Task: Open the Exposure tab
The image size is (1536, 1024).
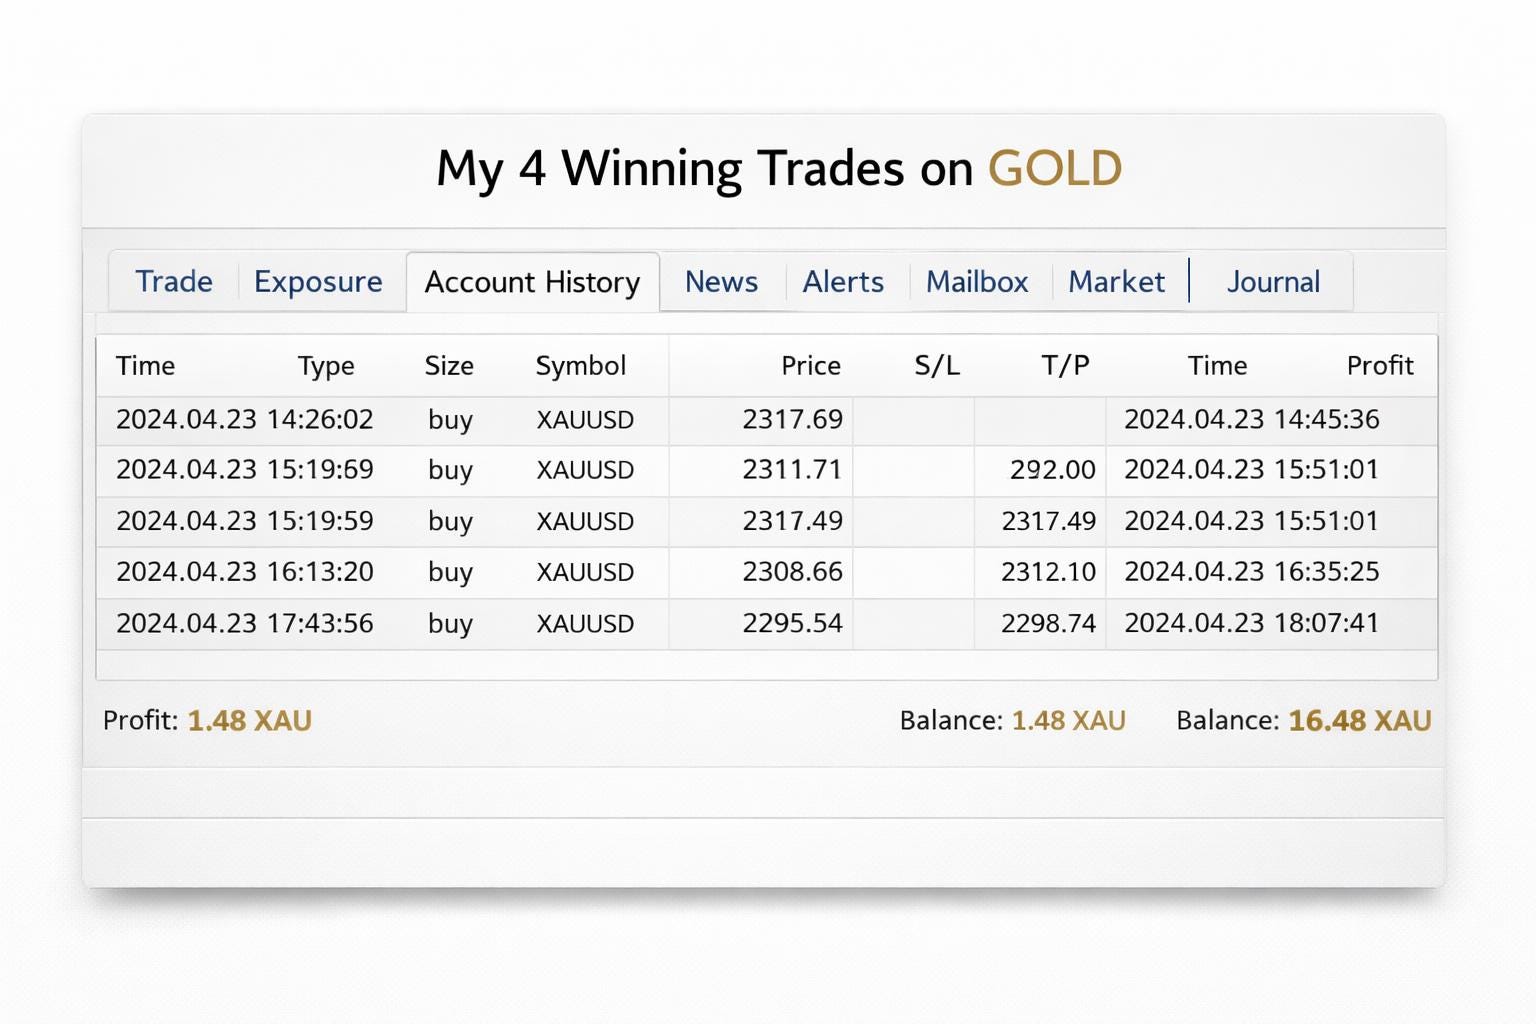Action: click(318, 282)
